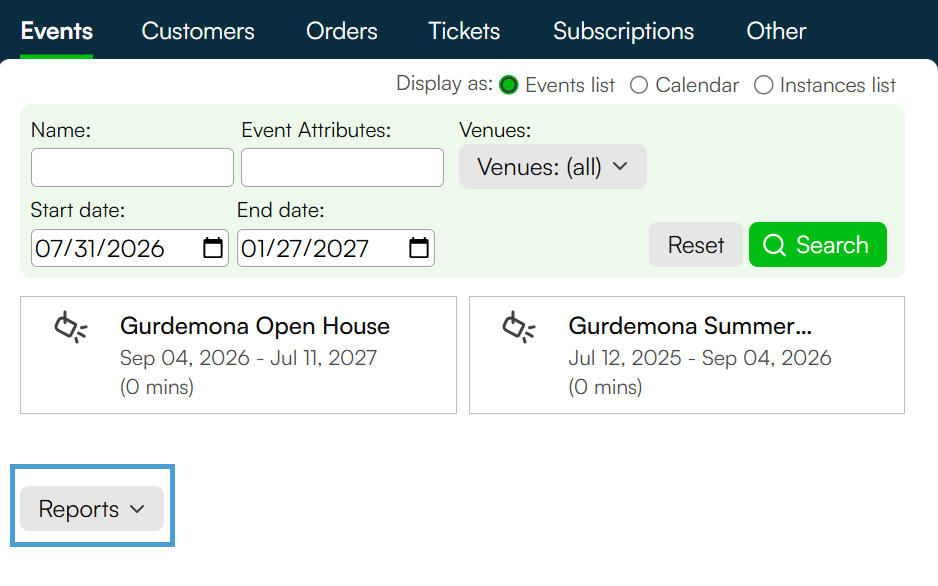
Task: Open the Gurdemona Open House event card
Action: click(x=238, y=355)
